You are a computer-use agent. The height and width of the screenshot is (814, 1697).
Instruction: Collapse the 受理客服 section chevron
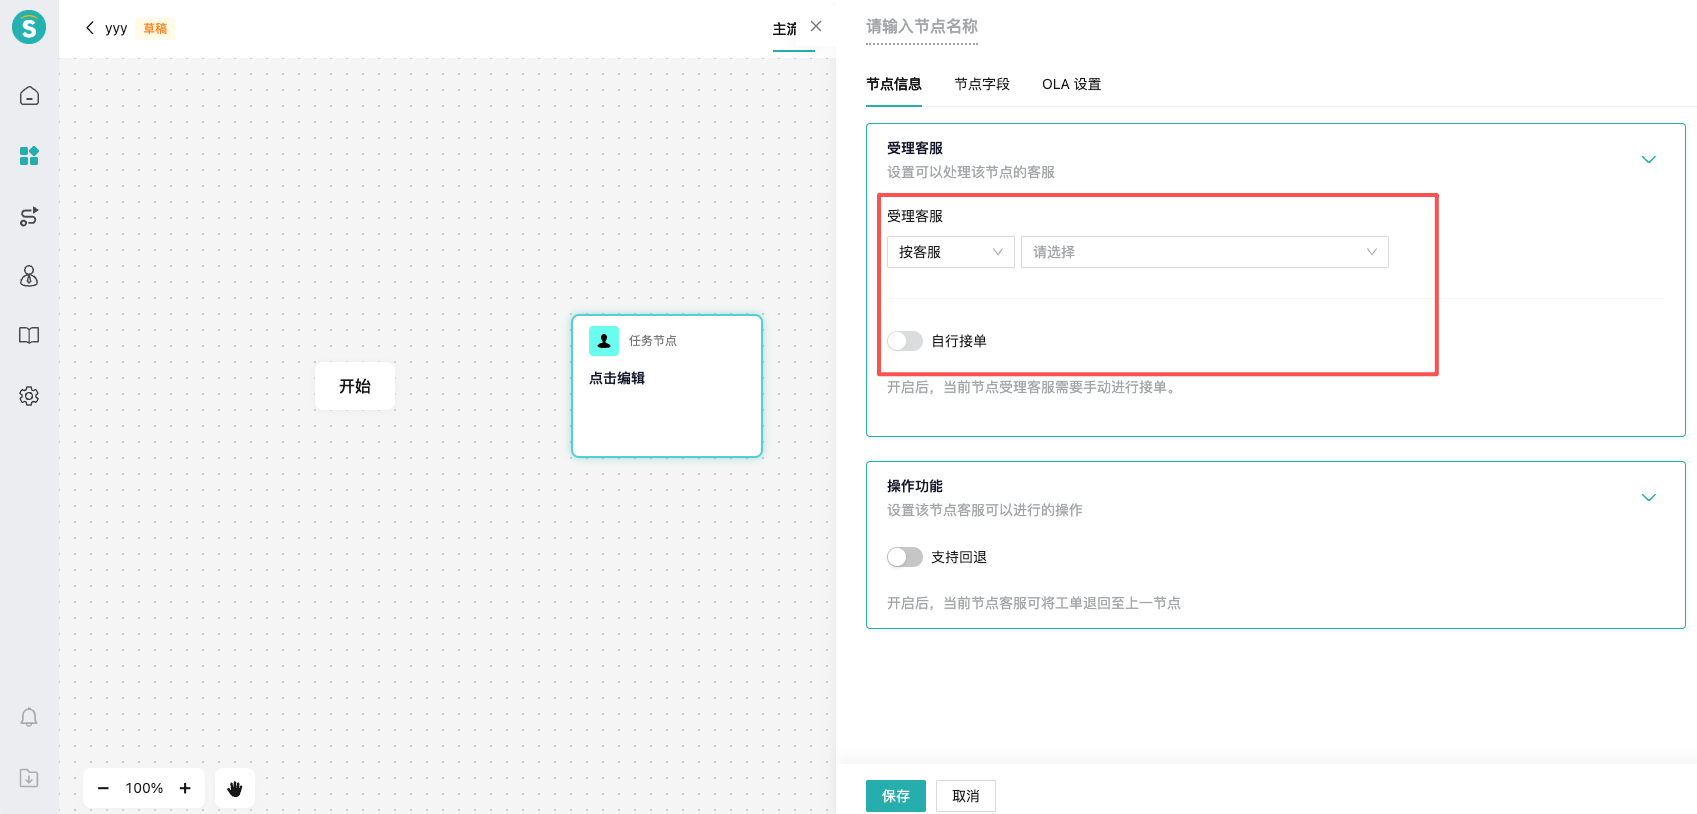coord(1648,160)
